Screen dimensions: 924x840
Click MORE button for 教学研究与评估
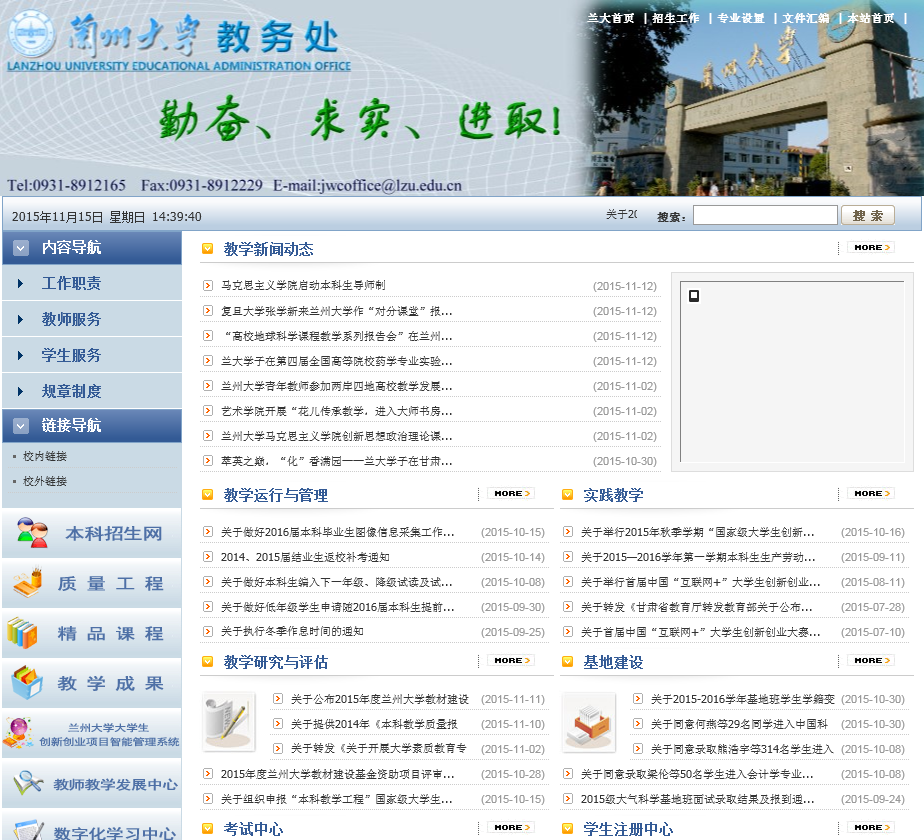point(511,660)
